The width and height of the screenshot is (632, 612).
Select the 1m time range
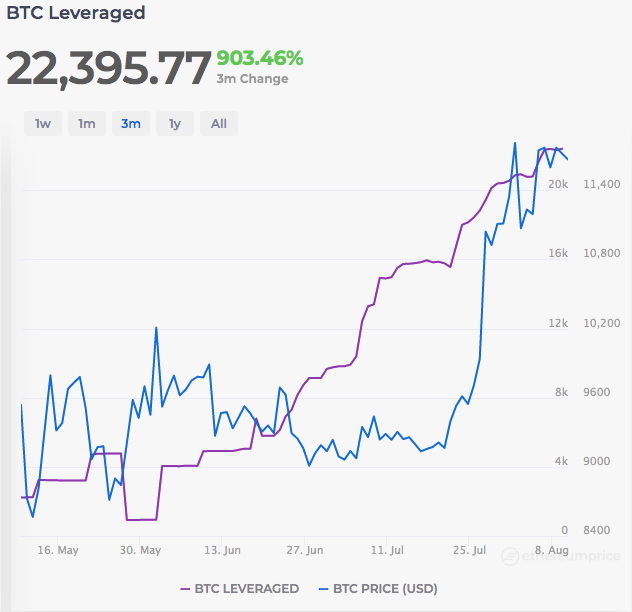click(x=87, y=123)
